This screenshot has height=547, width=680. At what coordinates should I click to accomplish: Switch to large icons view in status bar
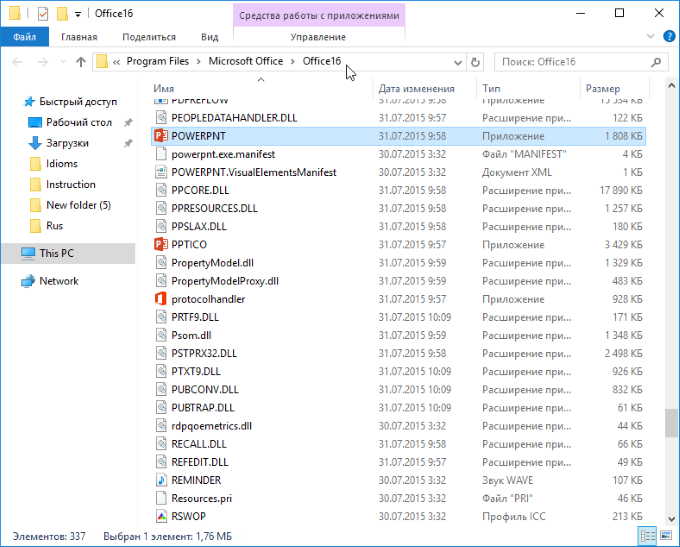point(666,536)
